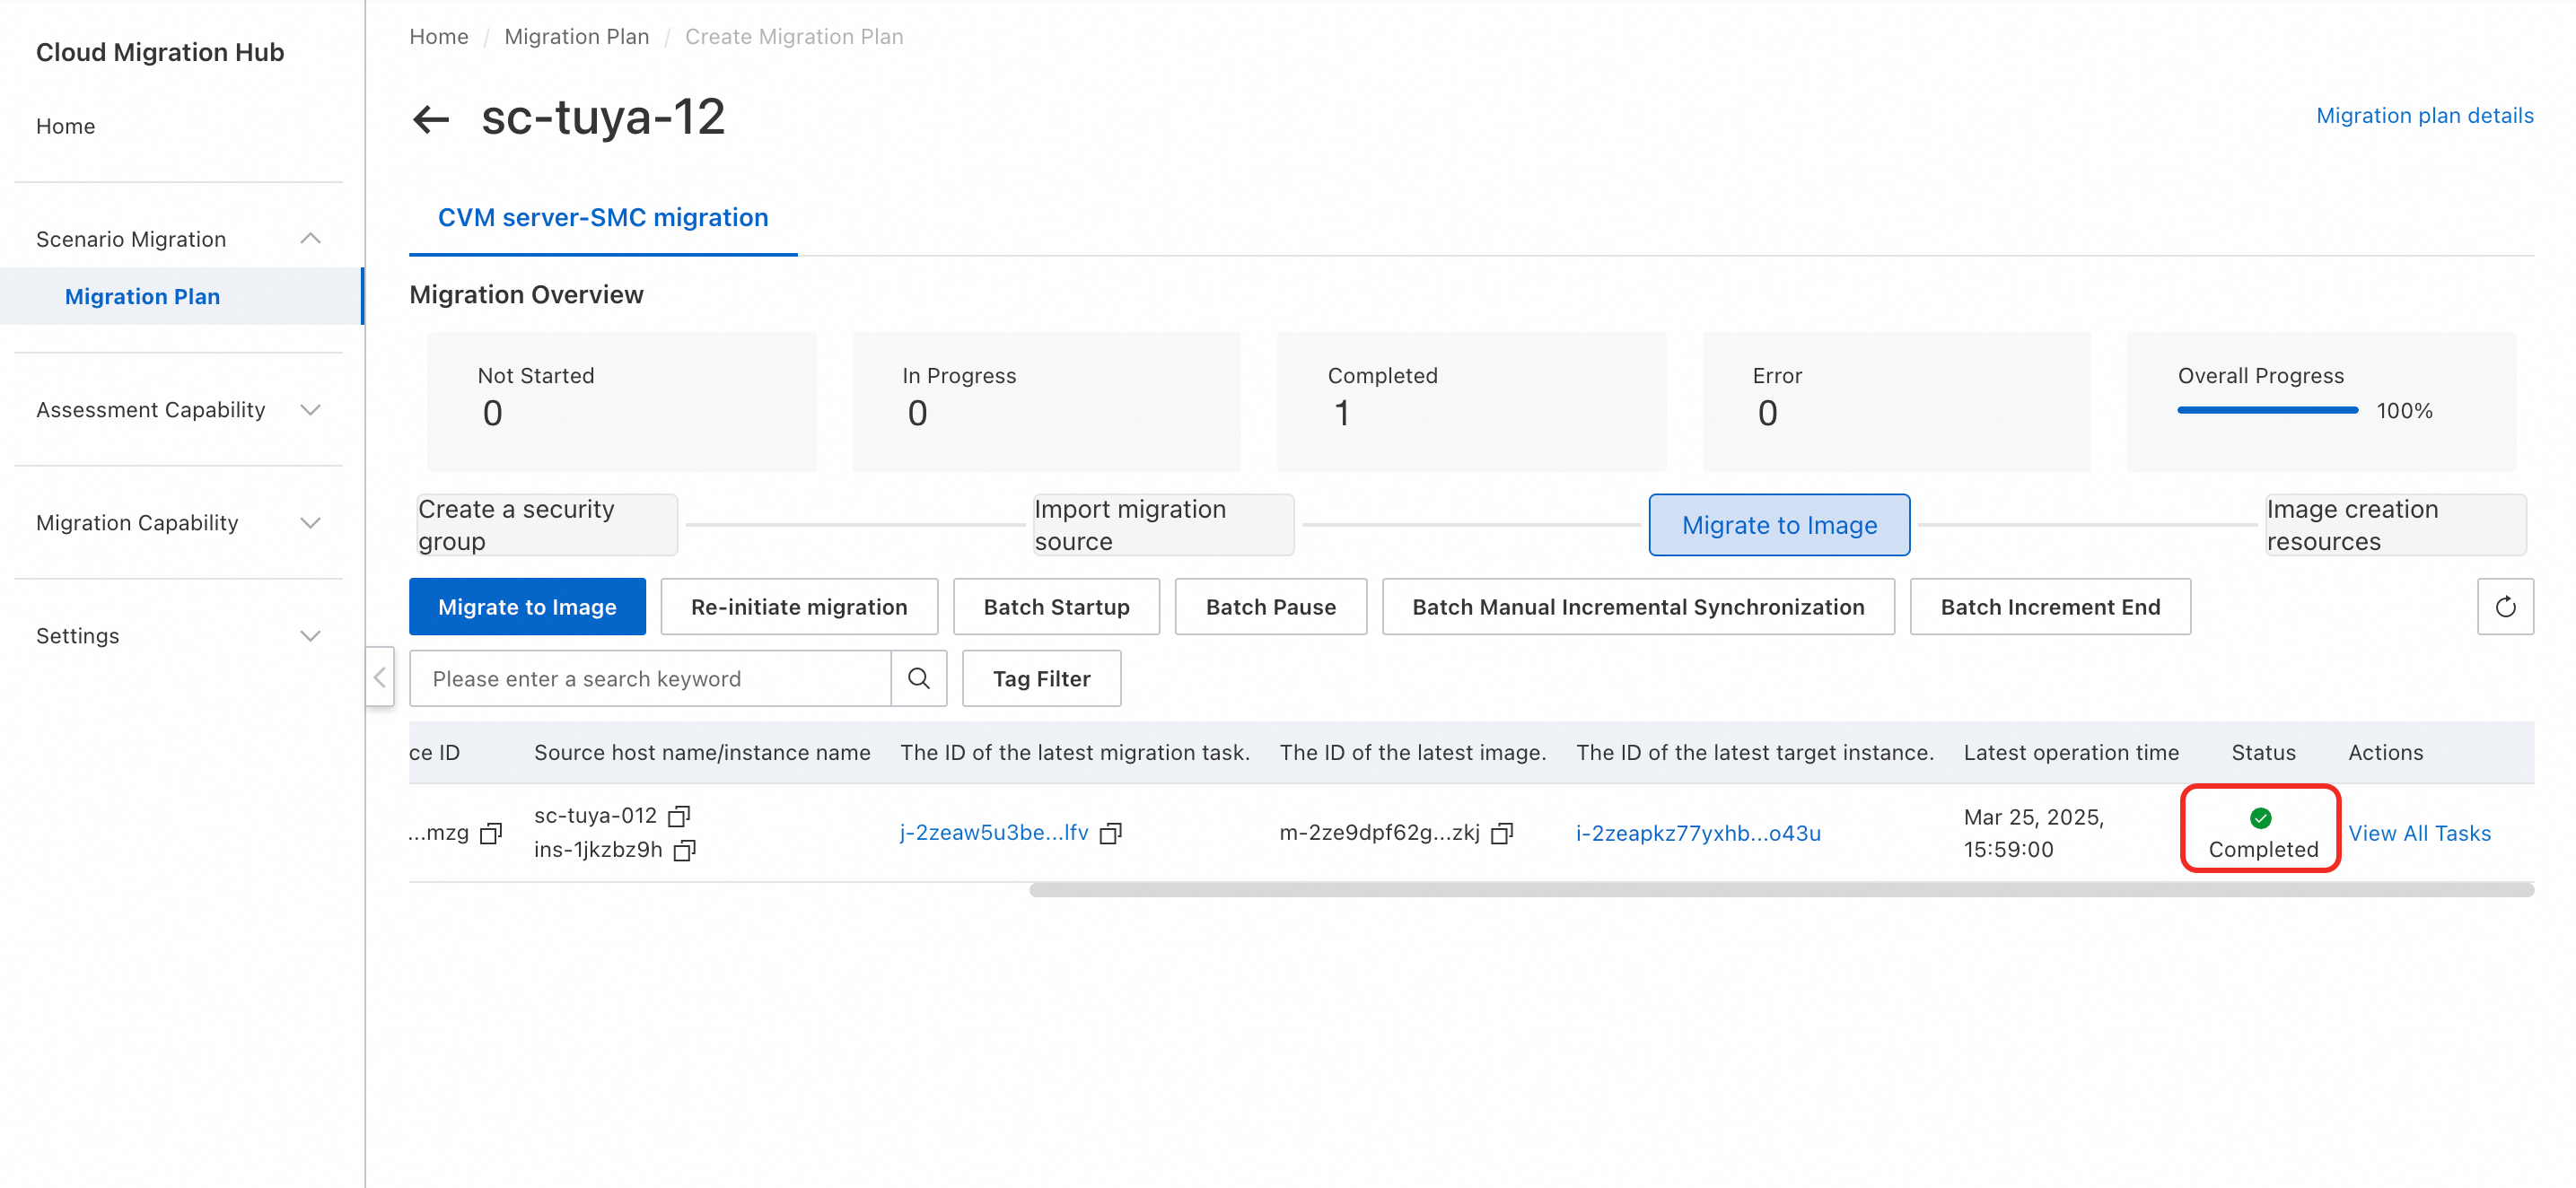This screenshot has height=1188, width=2576.
Task: Copy the sc-tuya-012 host name
Action: [x=679, y=816]
